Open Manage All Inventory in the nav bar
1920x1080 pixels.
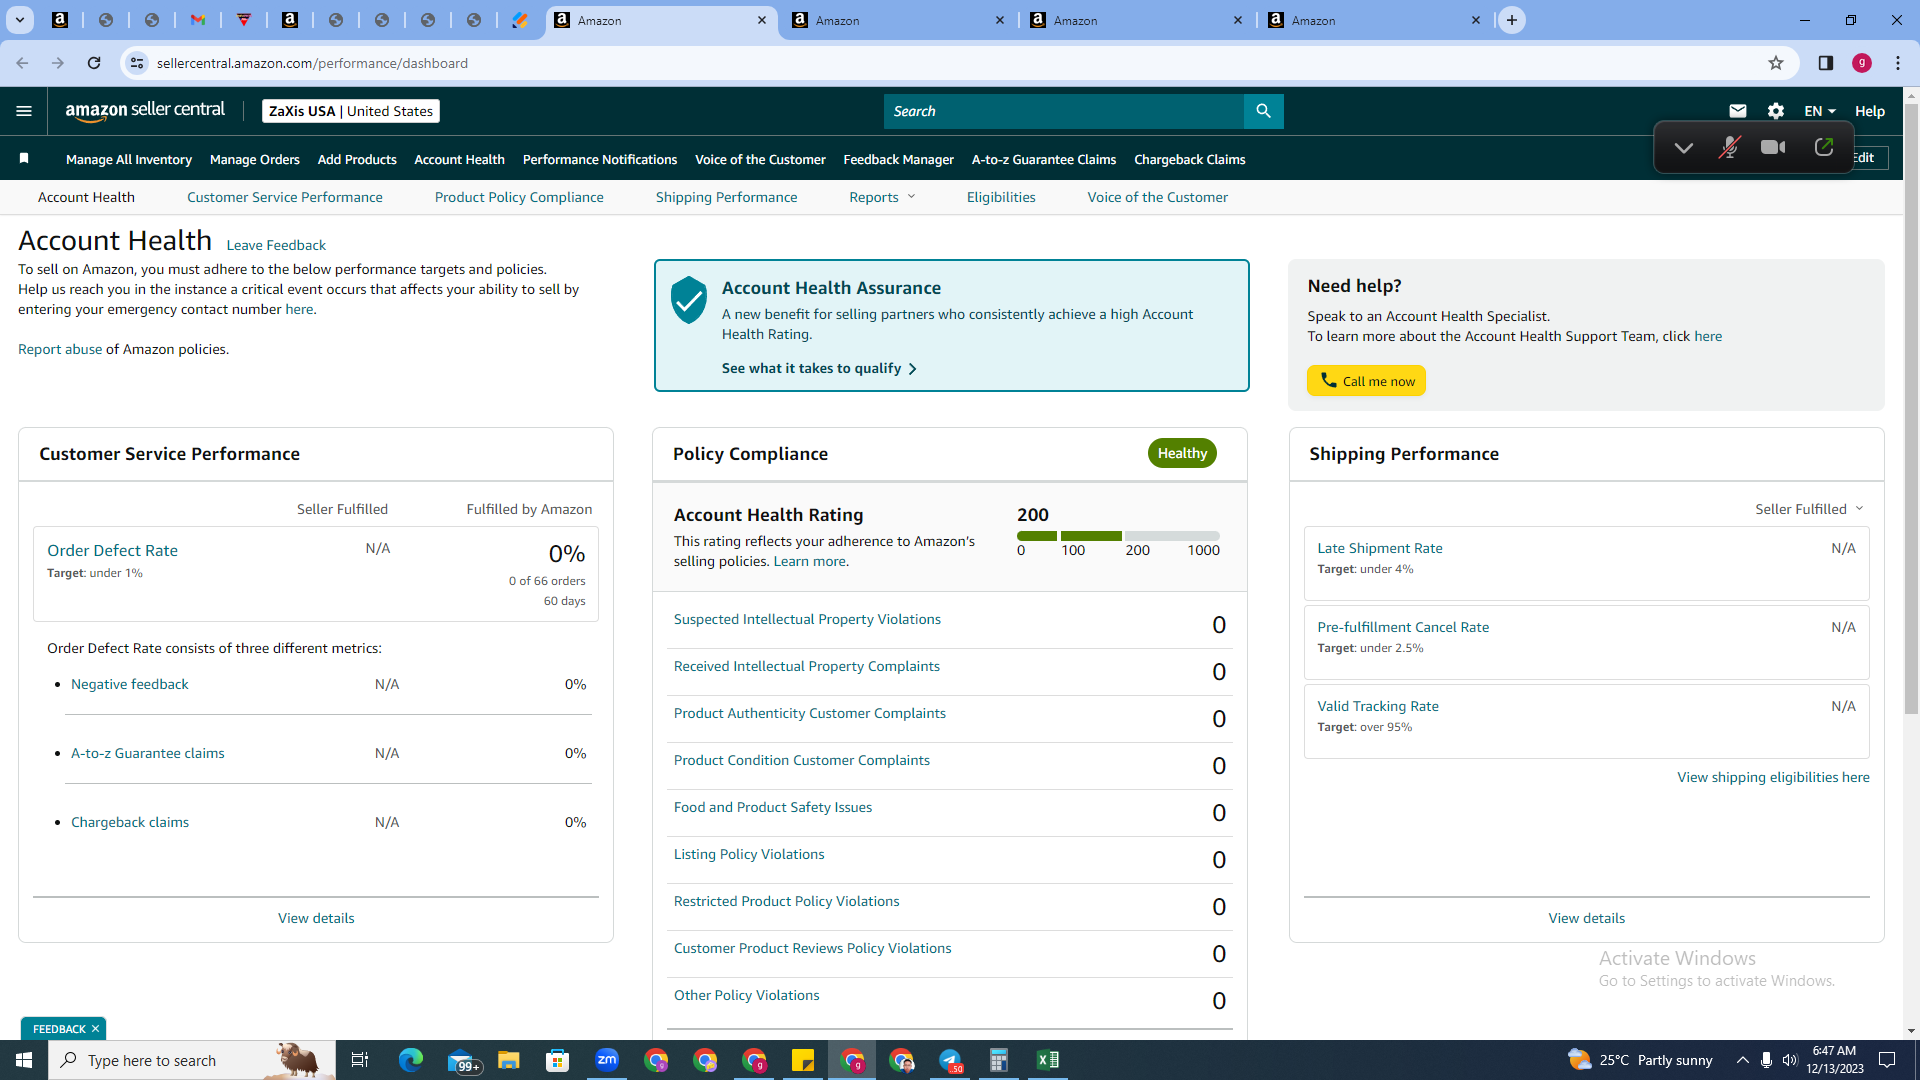click(x=129, y=159)
